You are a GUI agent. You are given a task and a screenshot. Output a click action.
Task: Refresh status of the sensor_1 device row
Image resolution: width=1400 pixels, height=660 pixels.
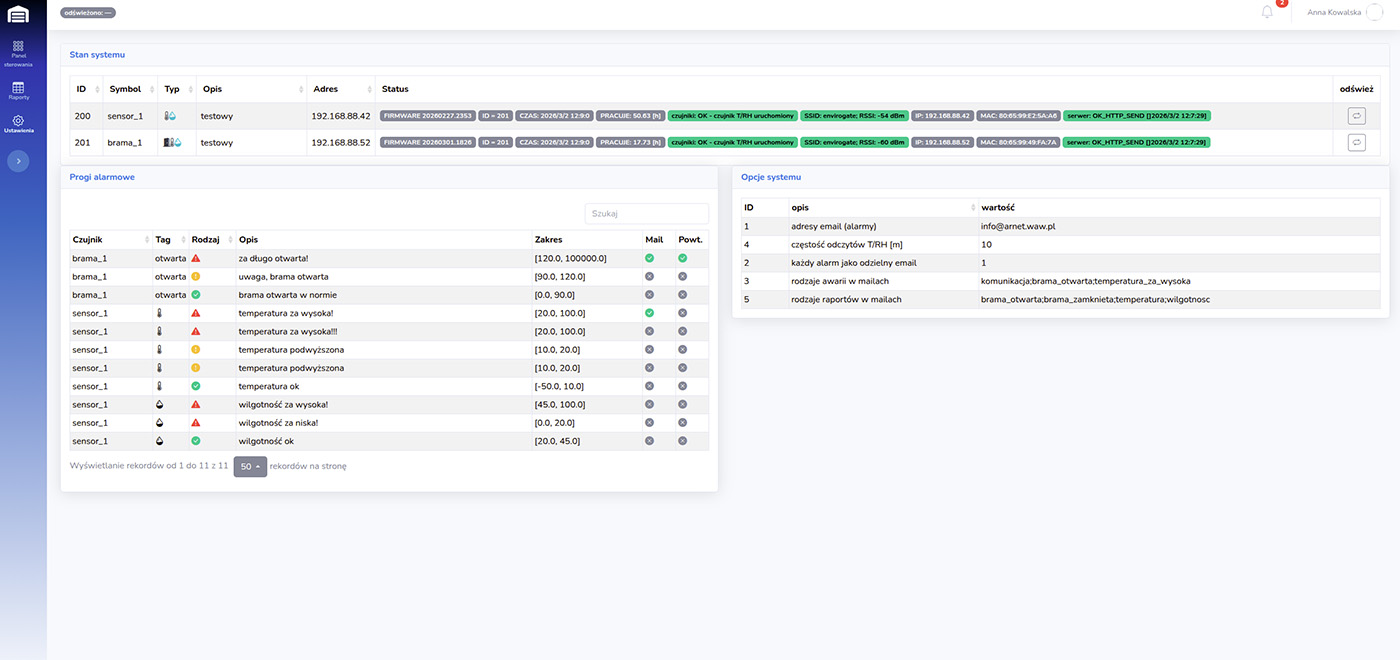1356,116
